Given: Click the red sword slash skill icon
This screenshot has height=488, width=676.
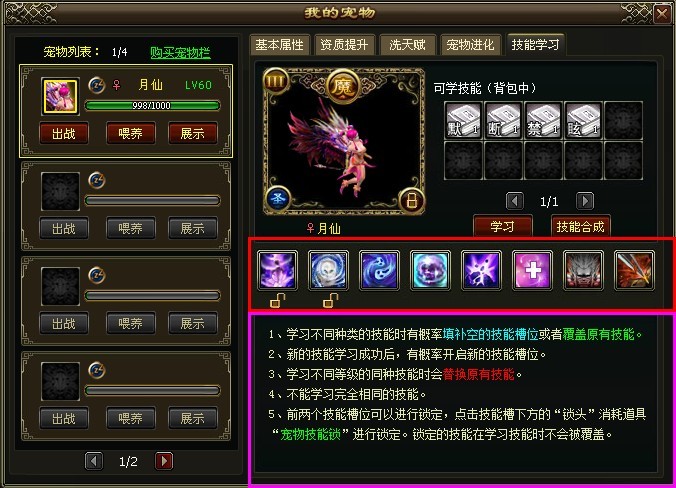Looking at the screenshot, I should pyautogui.click(x=634, y=270).
